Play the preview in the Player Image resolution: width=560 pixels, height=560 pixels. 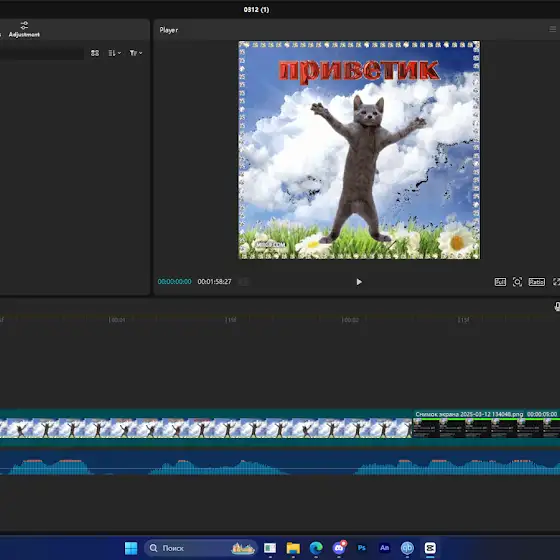point(359,282)
